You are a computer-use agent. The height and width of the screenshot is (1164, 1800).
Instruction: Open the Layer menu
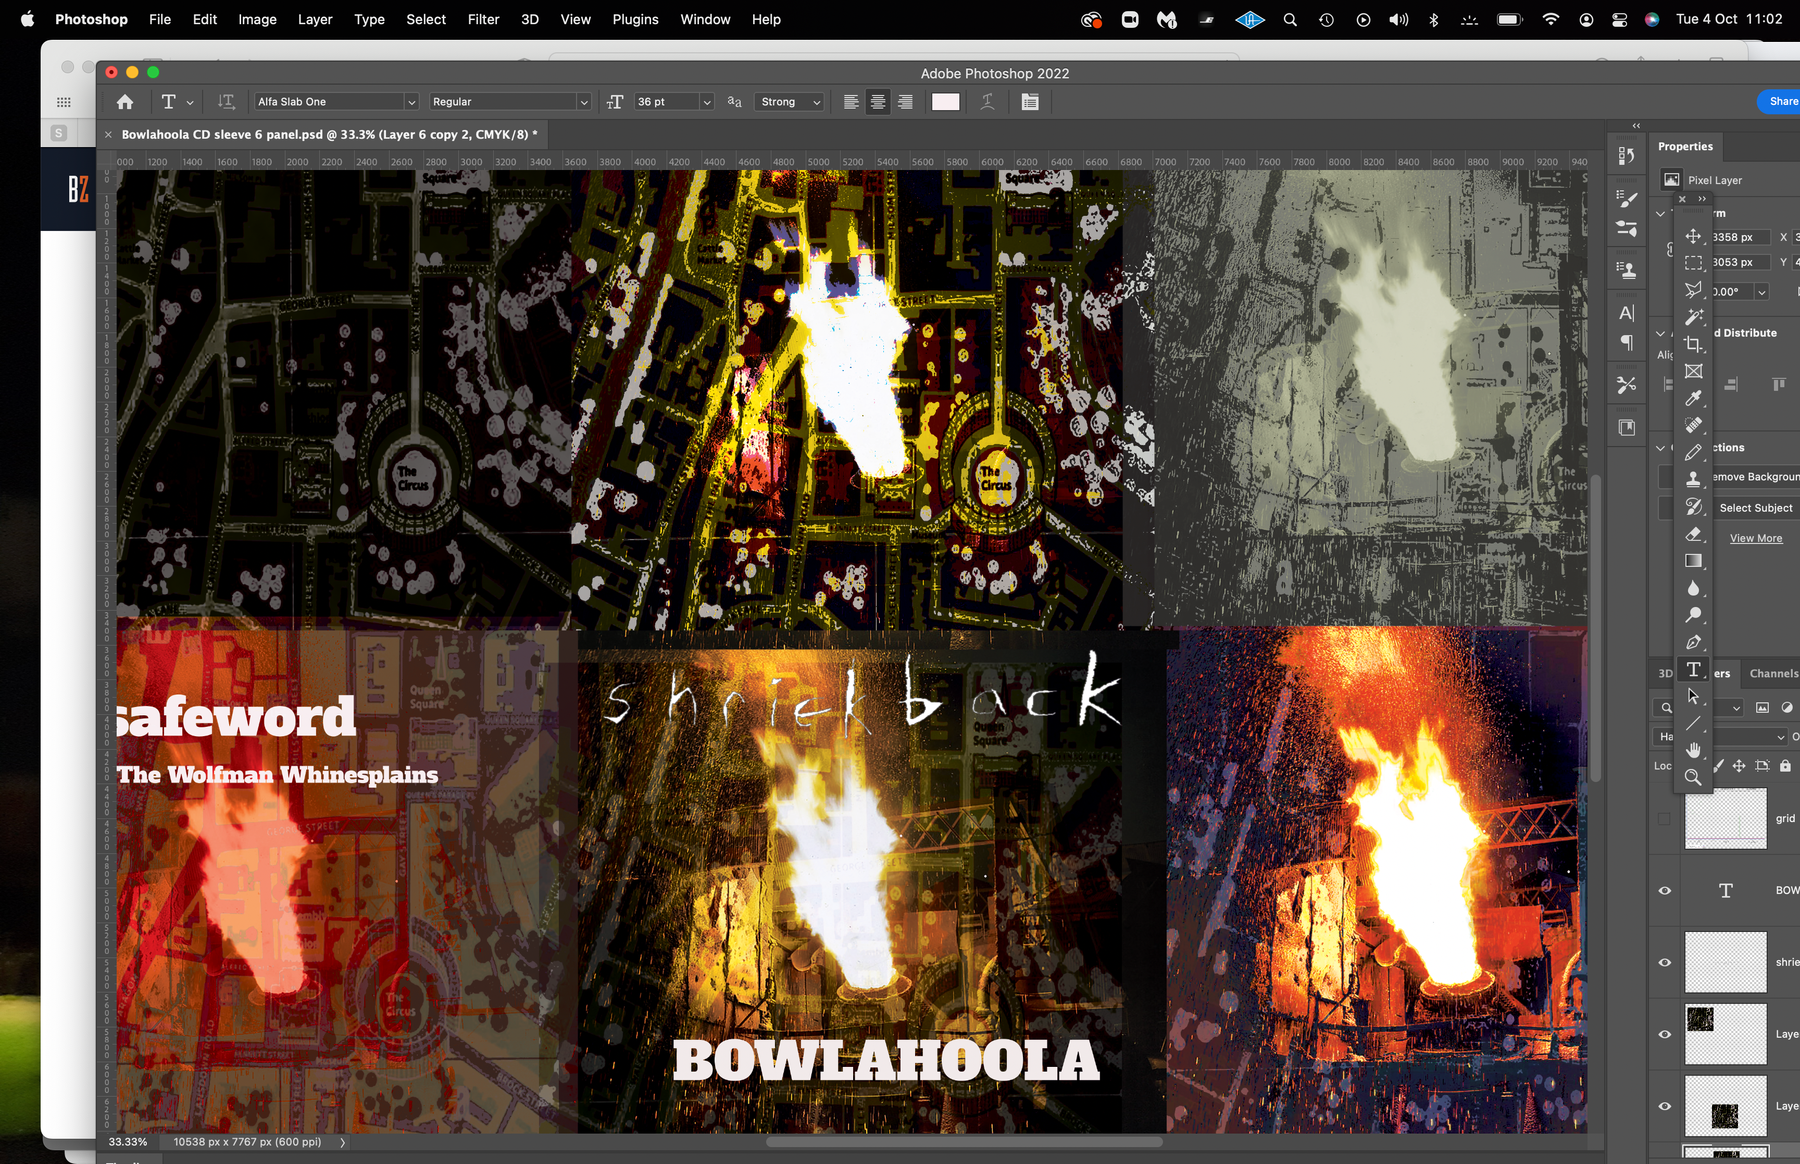(315, 19)
